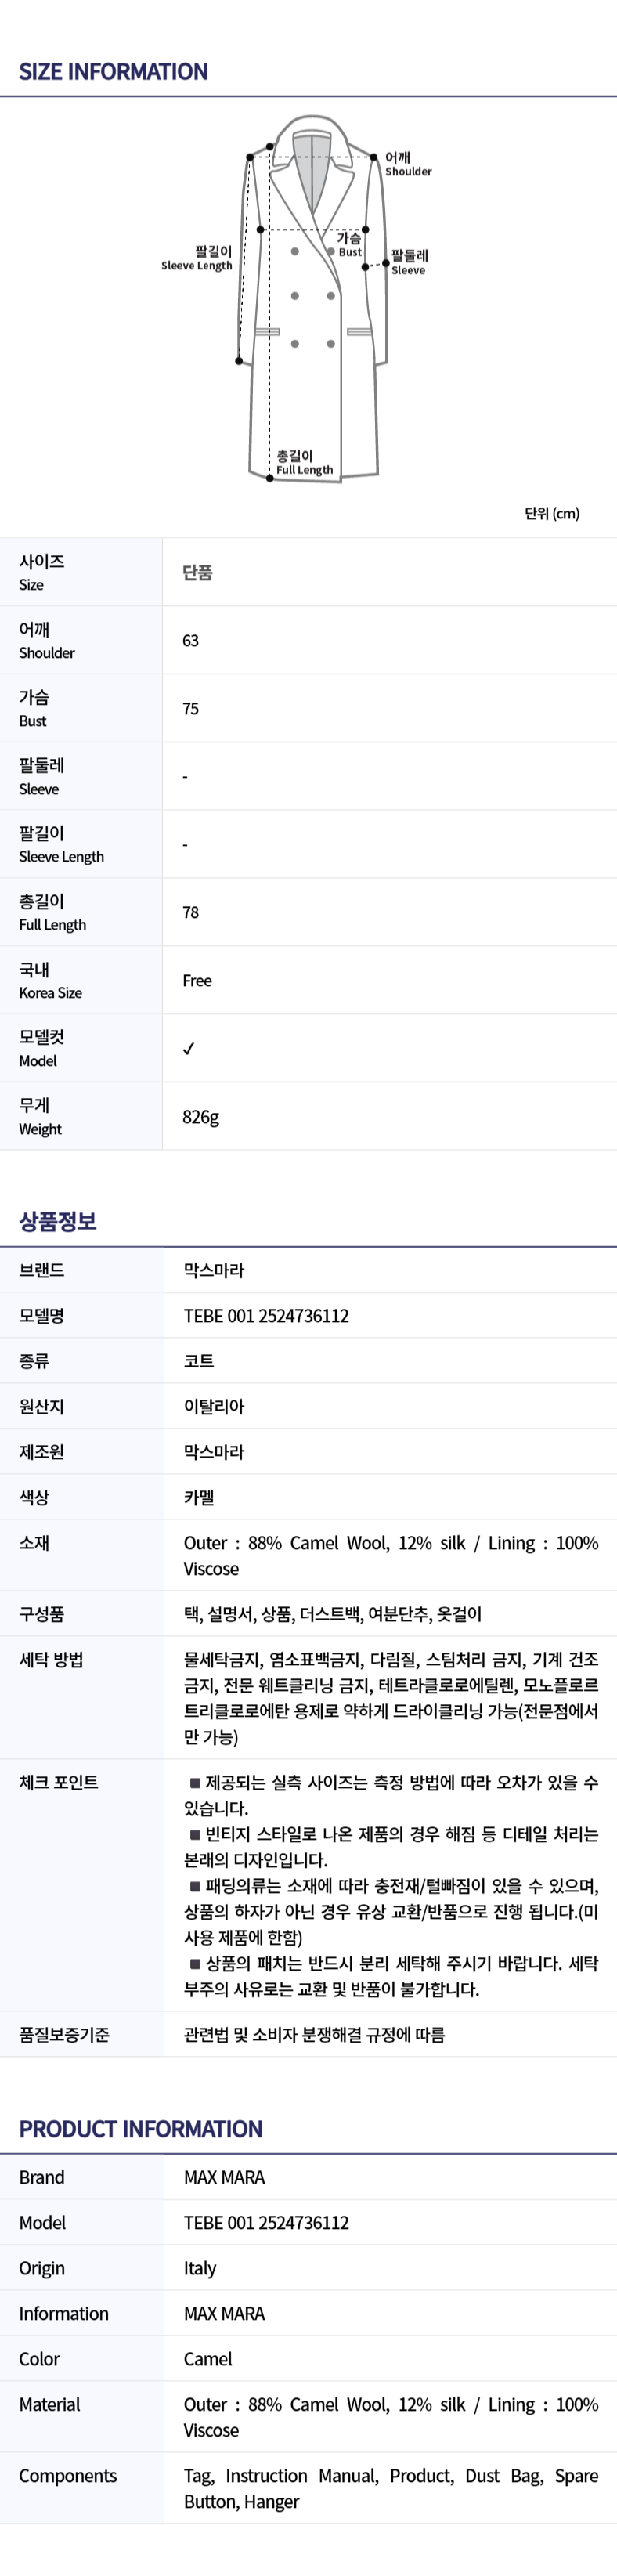617x2576 pixels.
Task: Click the 단위 (cm) unit label
Action: point(552,513)
